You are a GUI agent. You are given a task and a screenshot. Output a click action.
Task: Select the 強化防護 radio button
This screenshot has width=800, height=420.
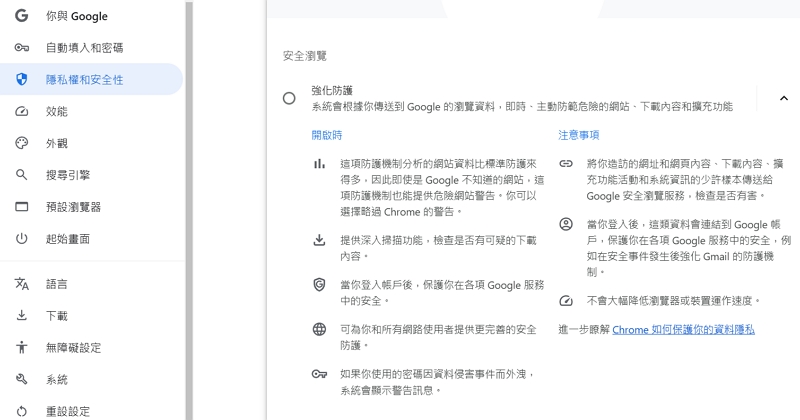click(x=289, y=98)
